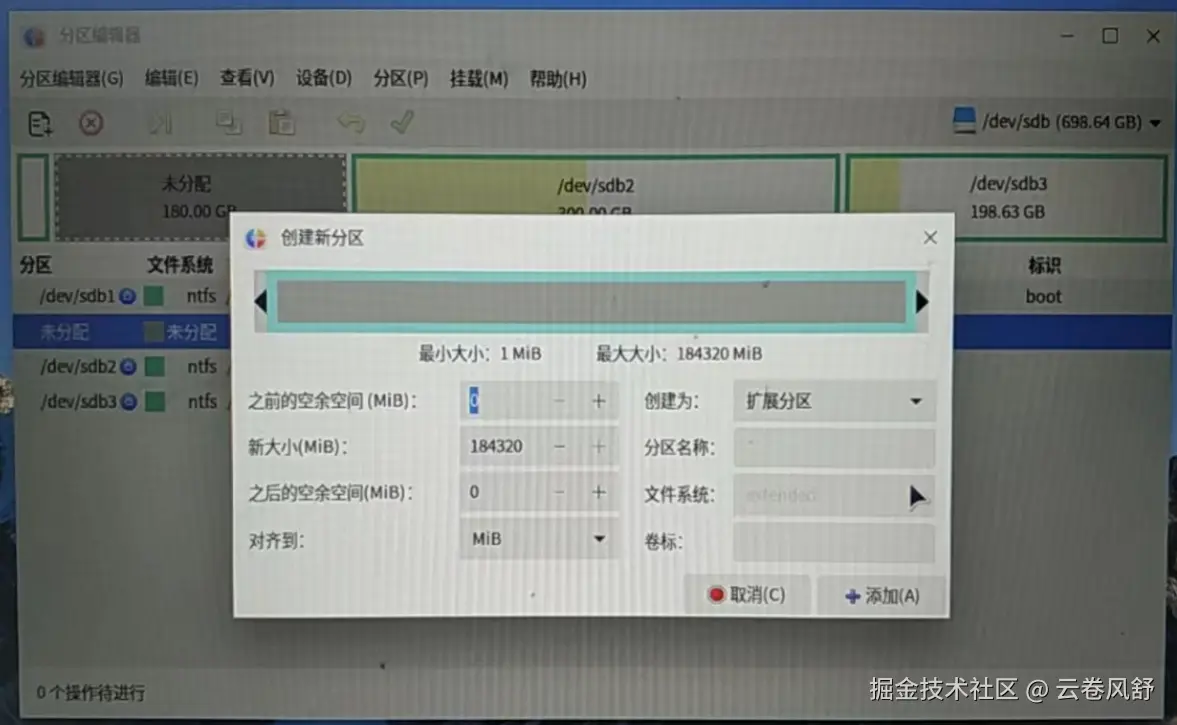Click the green apply operations checkmark icon

(402, 122)
